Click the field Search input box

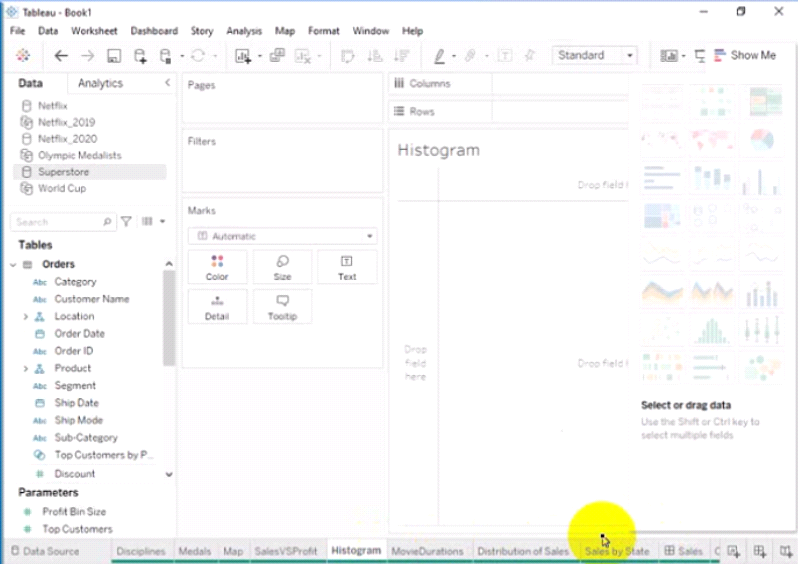[x=63, y=222]
